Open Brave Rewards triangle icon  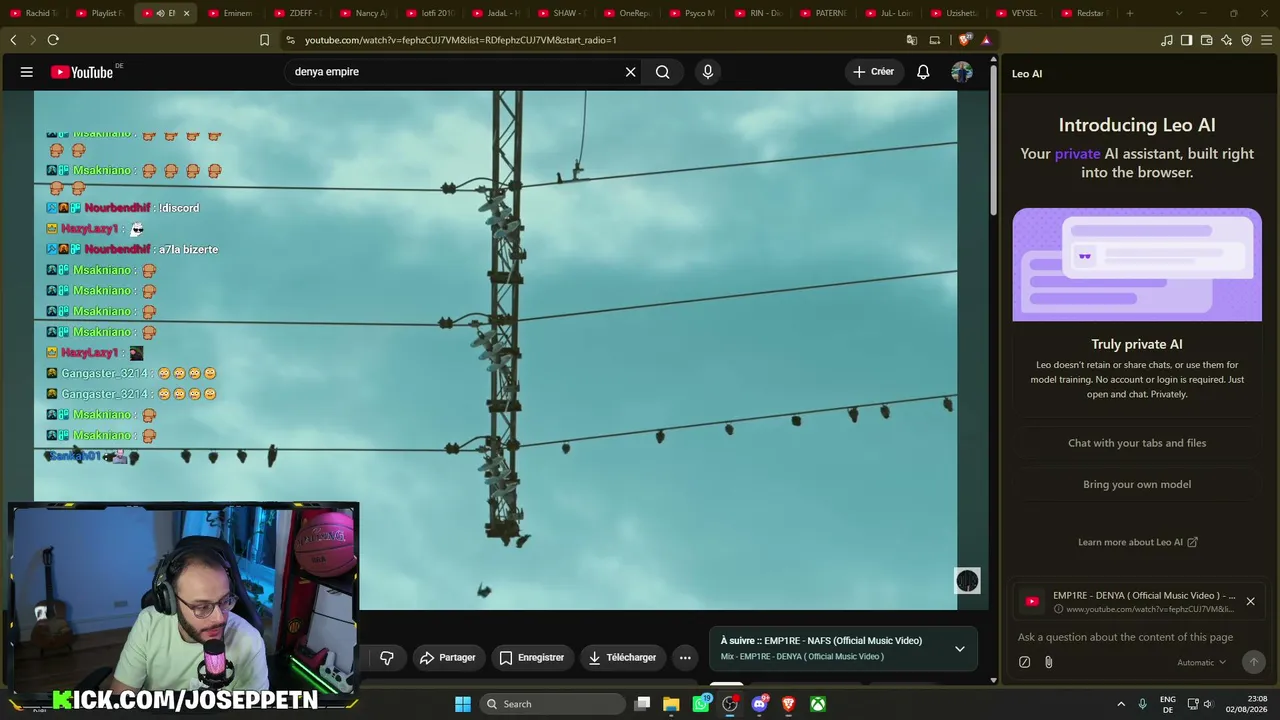tap(986, 40)
